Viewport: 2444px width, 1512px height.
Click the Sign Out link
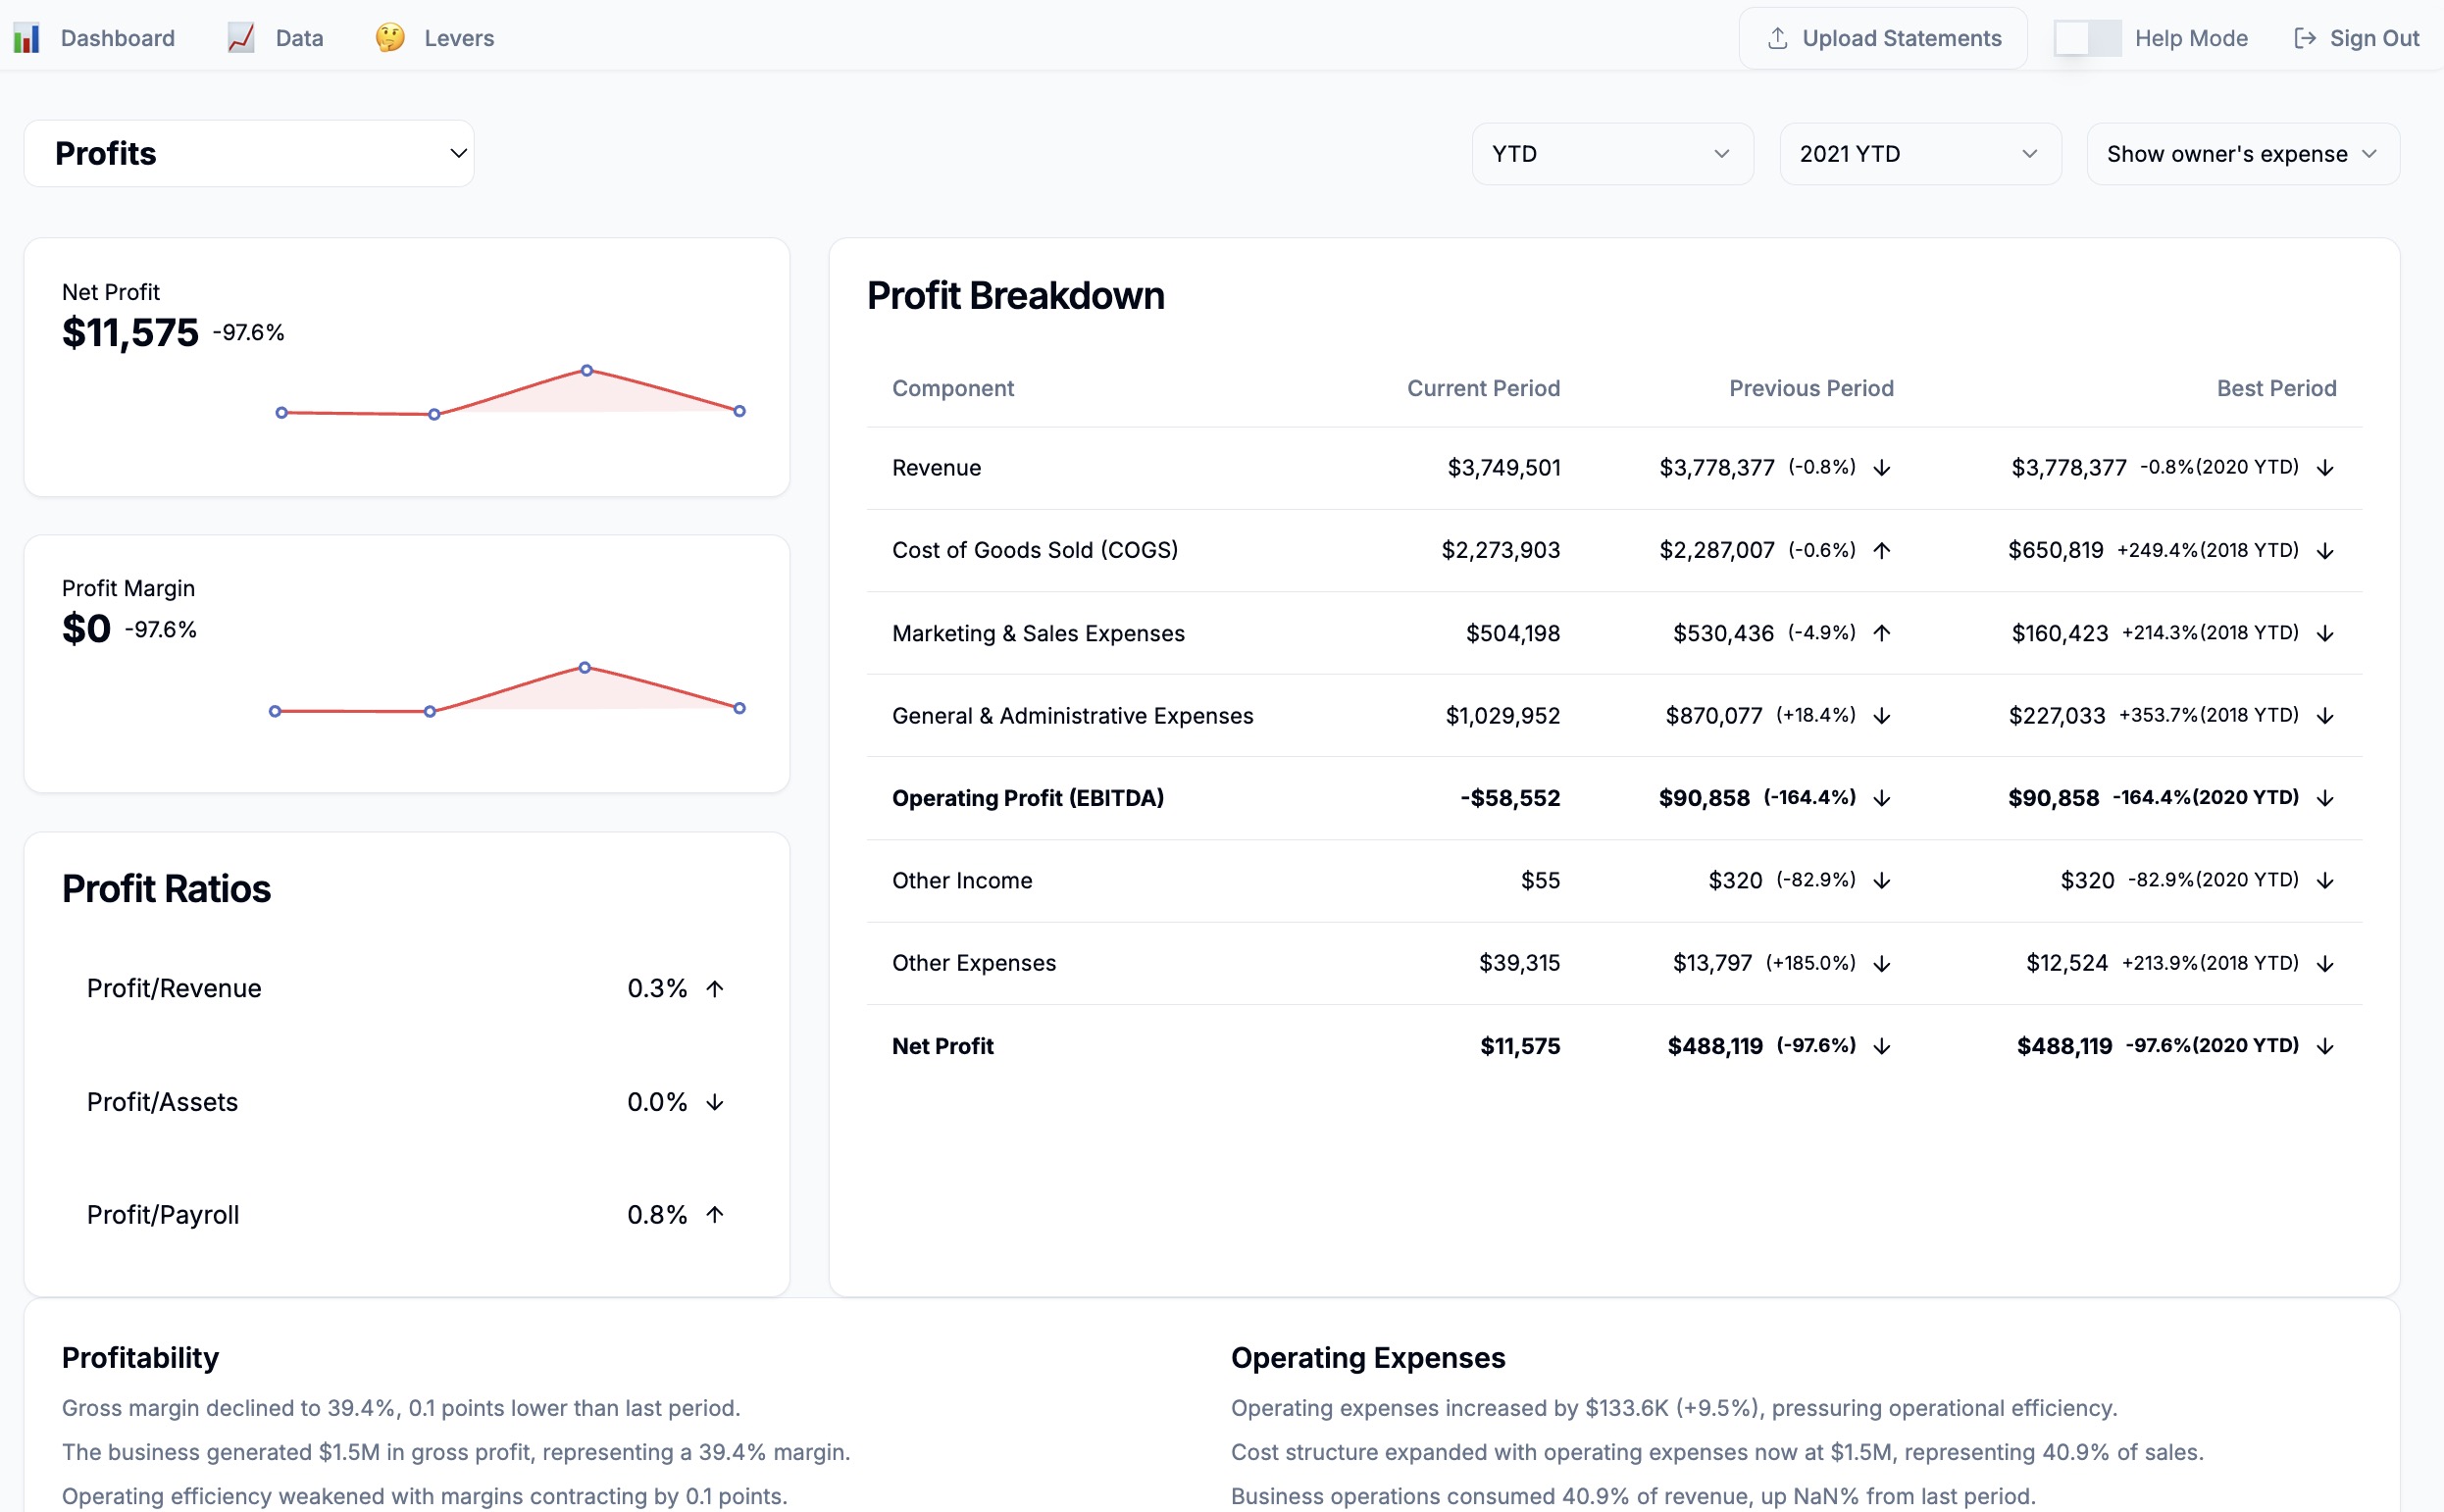2373,38
